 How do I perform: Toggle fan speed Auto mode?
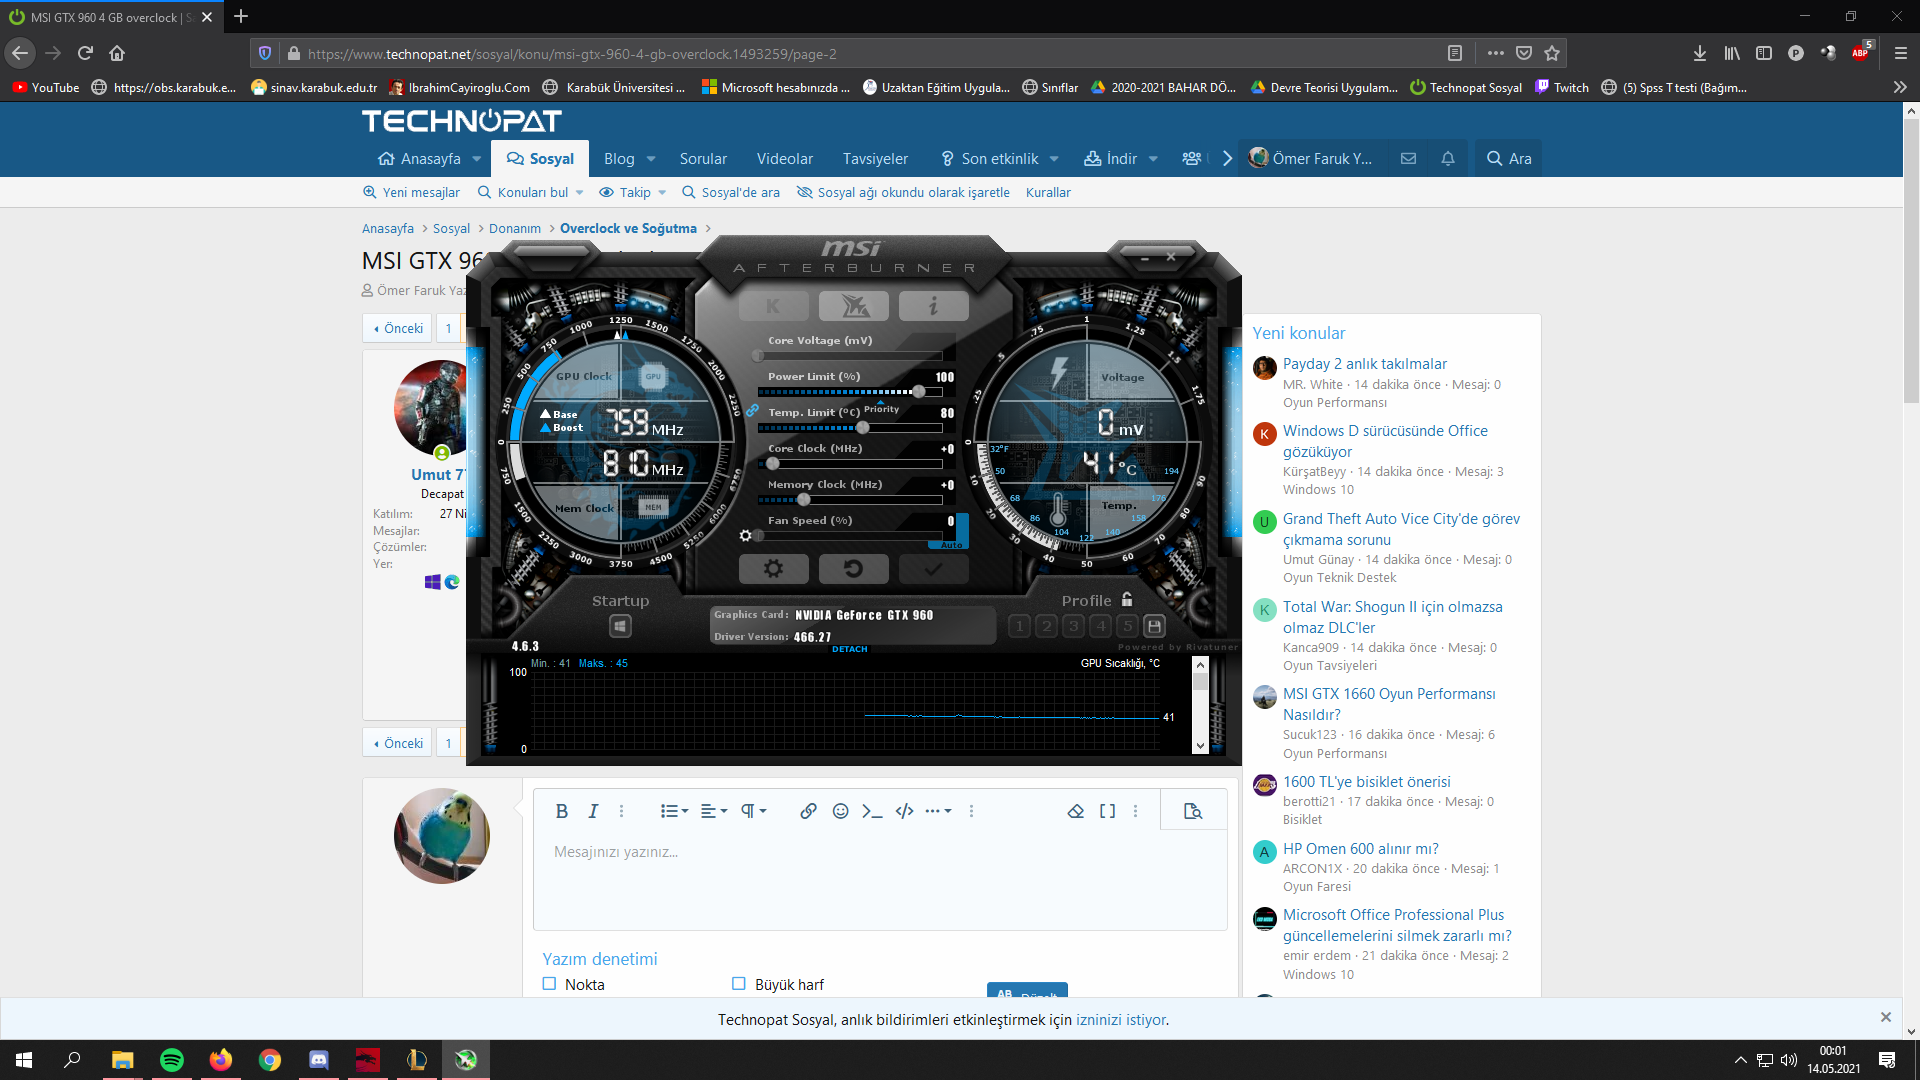tap(951, 545)
